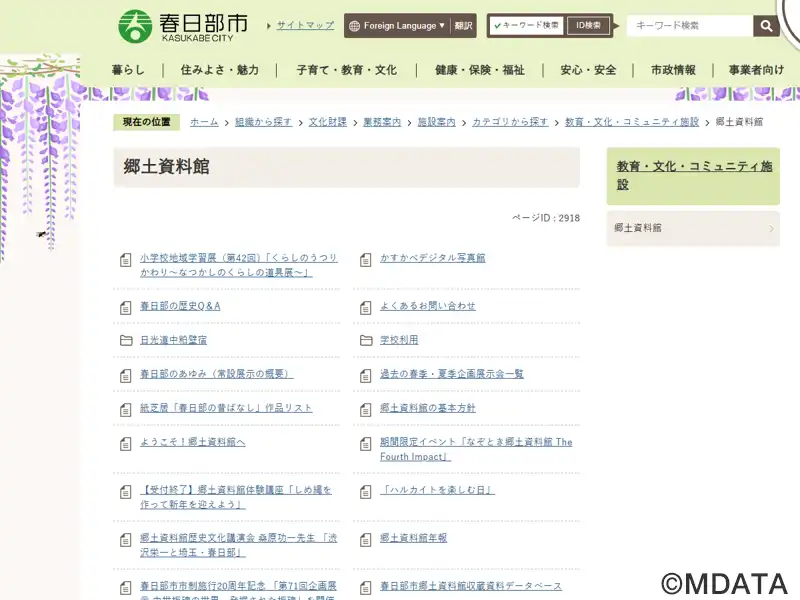Click document icon beside ようこそ！郷土資料館へ
800x600 pixels.
click(126, 444)
